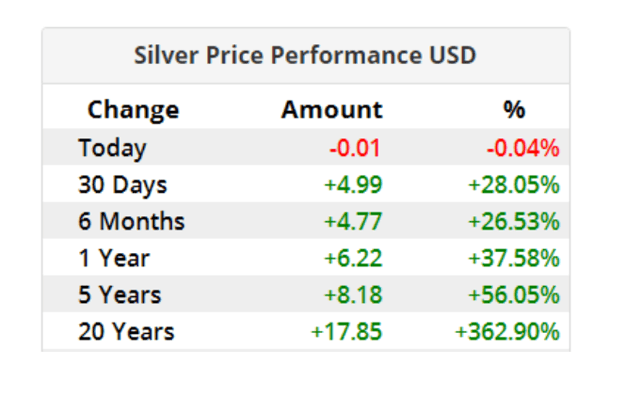
Task: Click the % column header
Action: click(514, 109)
